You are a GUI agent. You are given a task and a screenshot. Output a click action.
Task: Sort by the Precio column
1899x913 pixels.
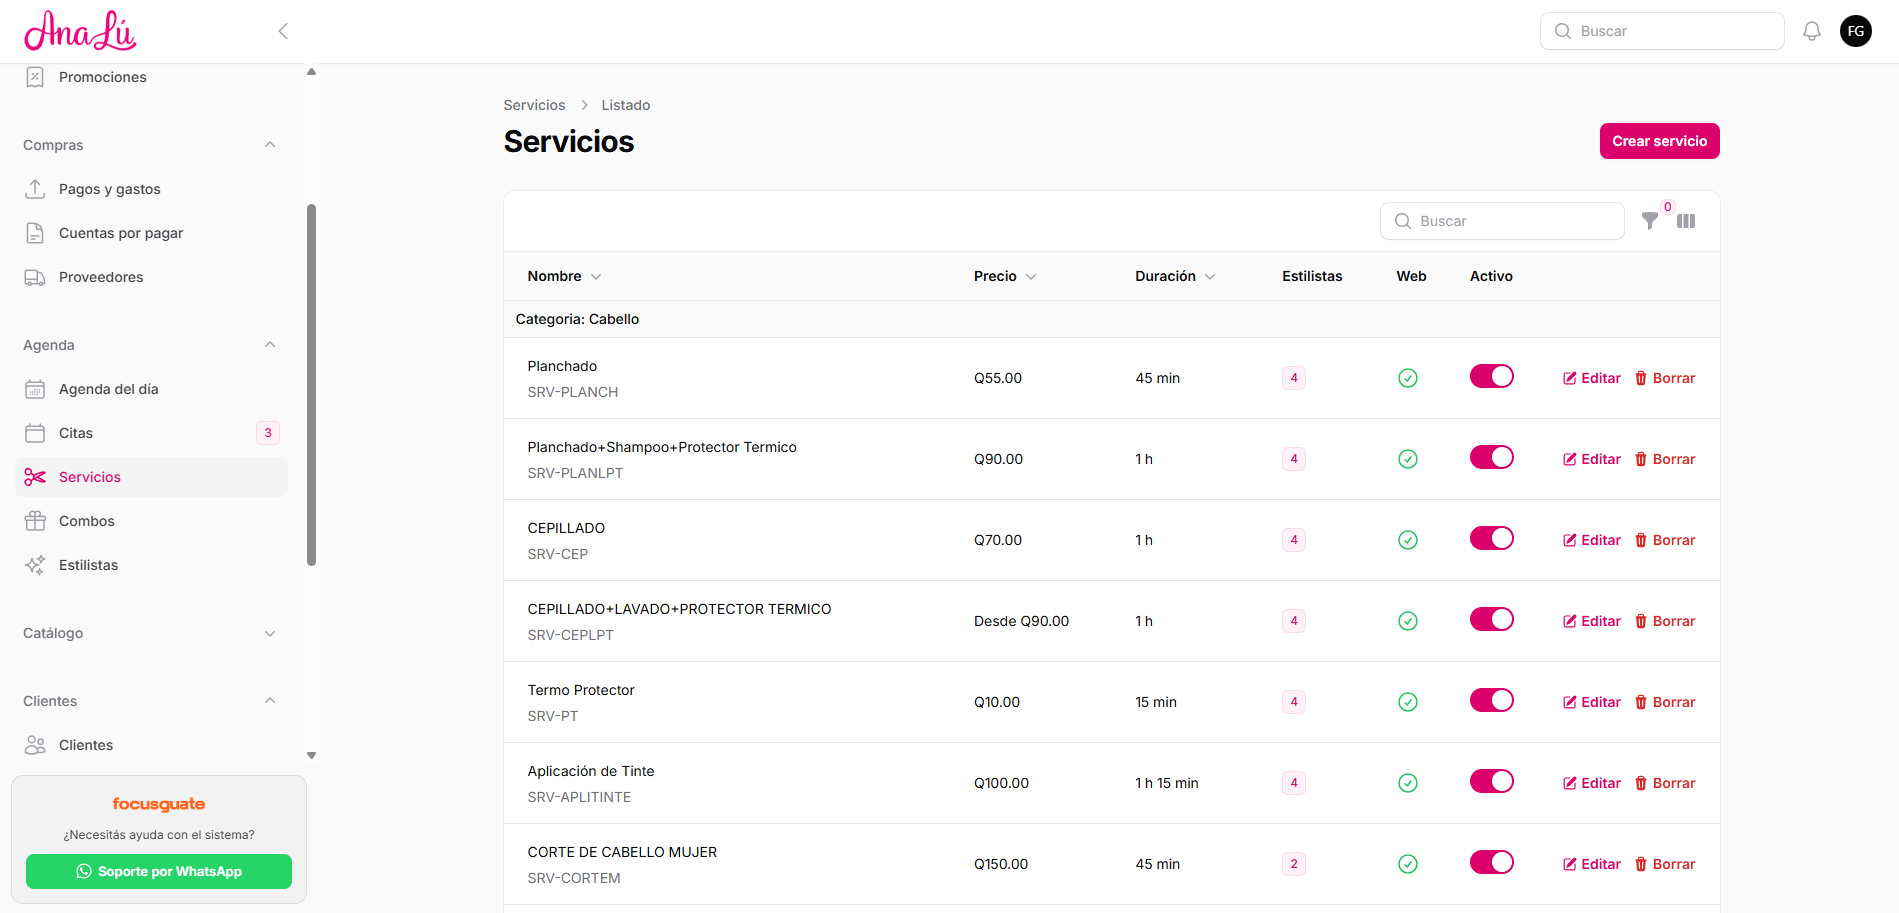[x=1005, y=276]
